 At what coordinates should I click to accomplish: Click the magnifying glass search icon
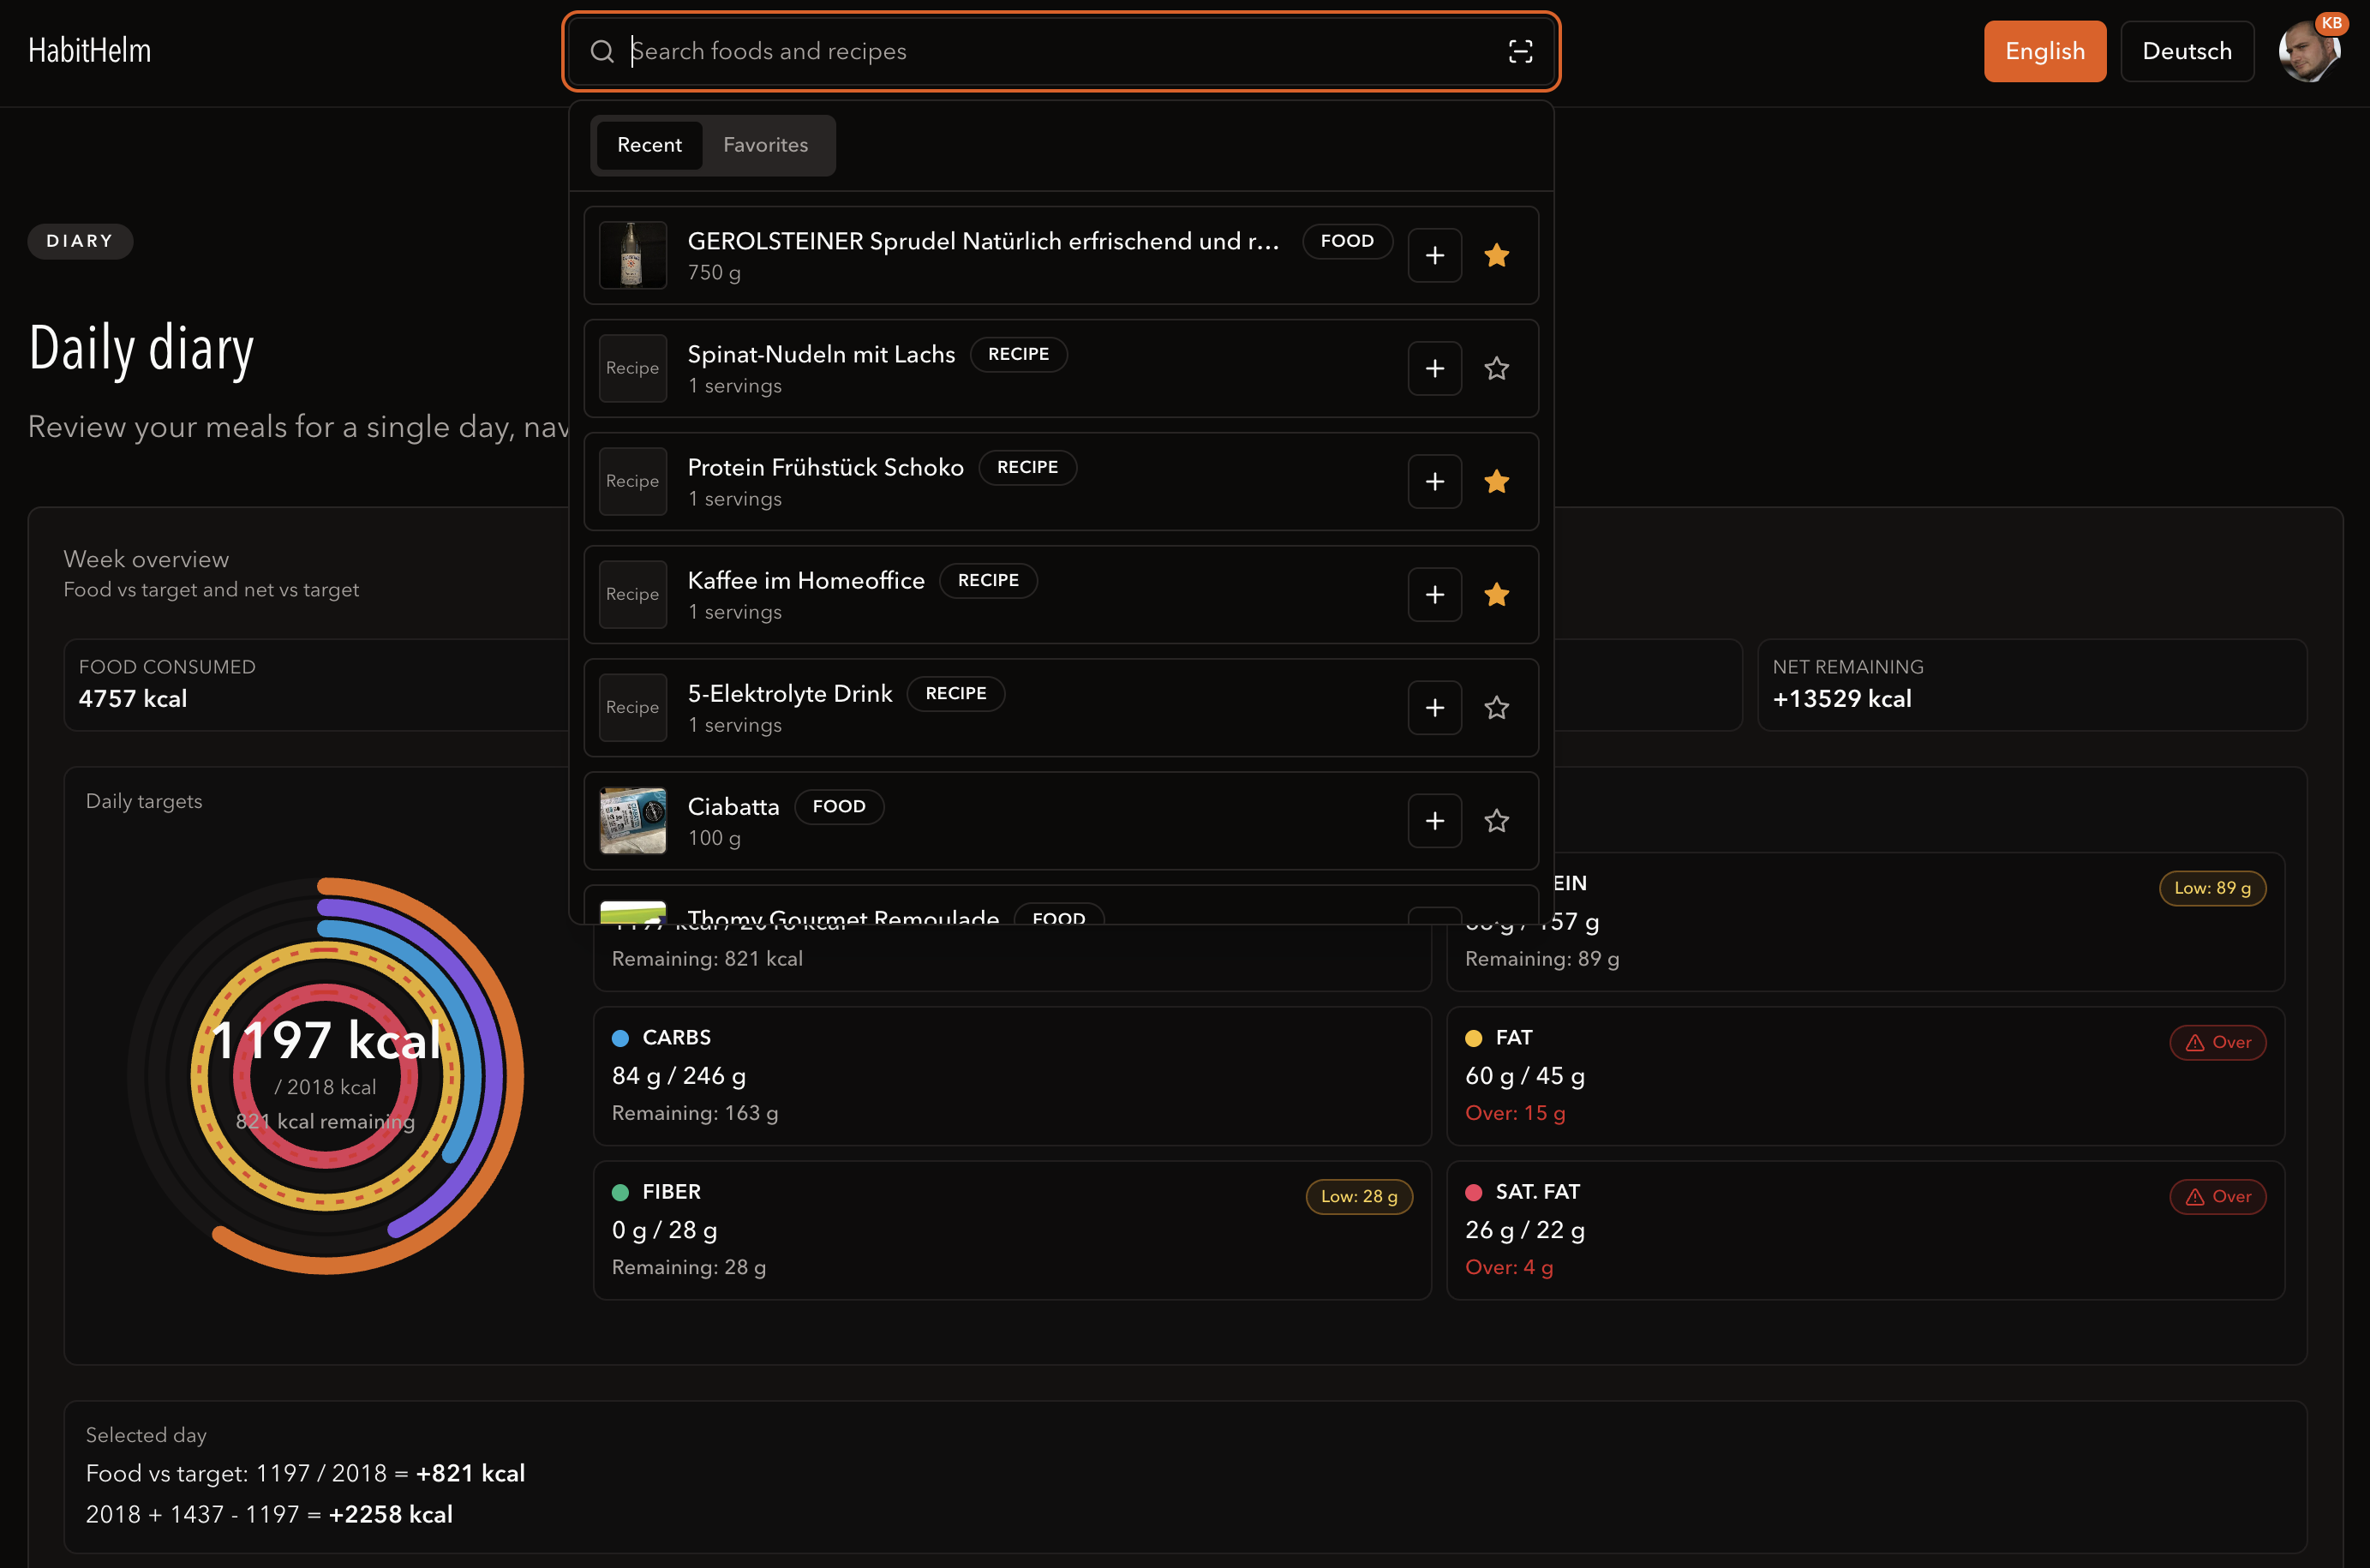602,51
